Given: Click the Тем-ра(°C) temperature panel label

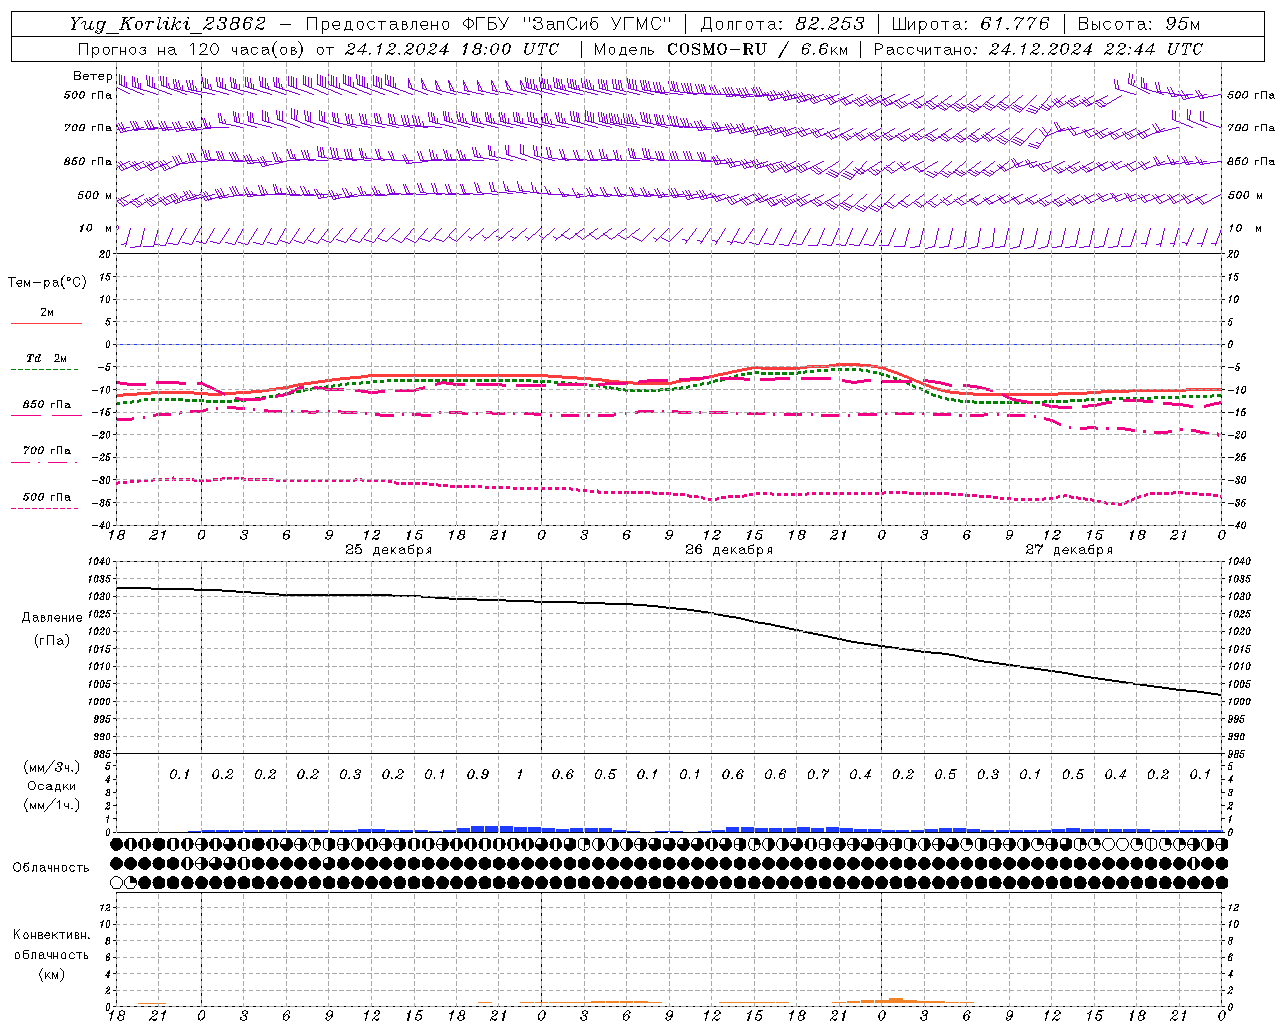Looking at the screenshot, I should [47, 283].
